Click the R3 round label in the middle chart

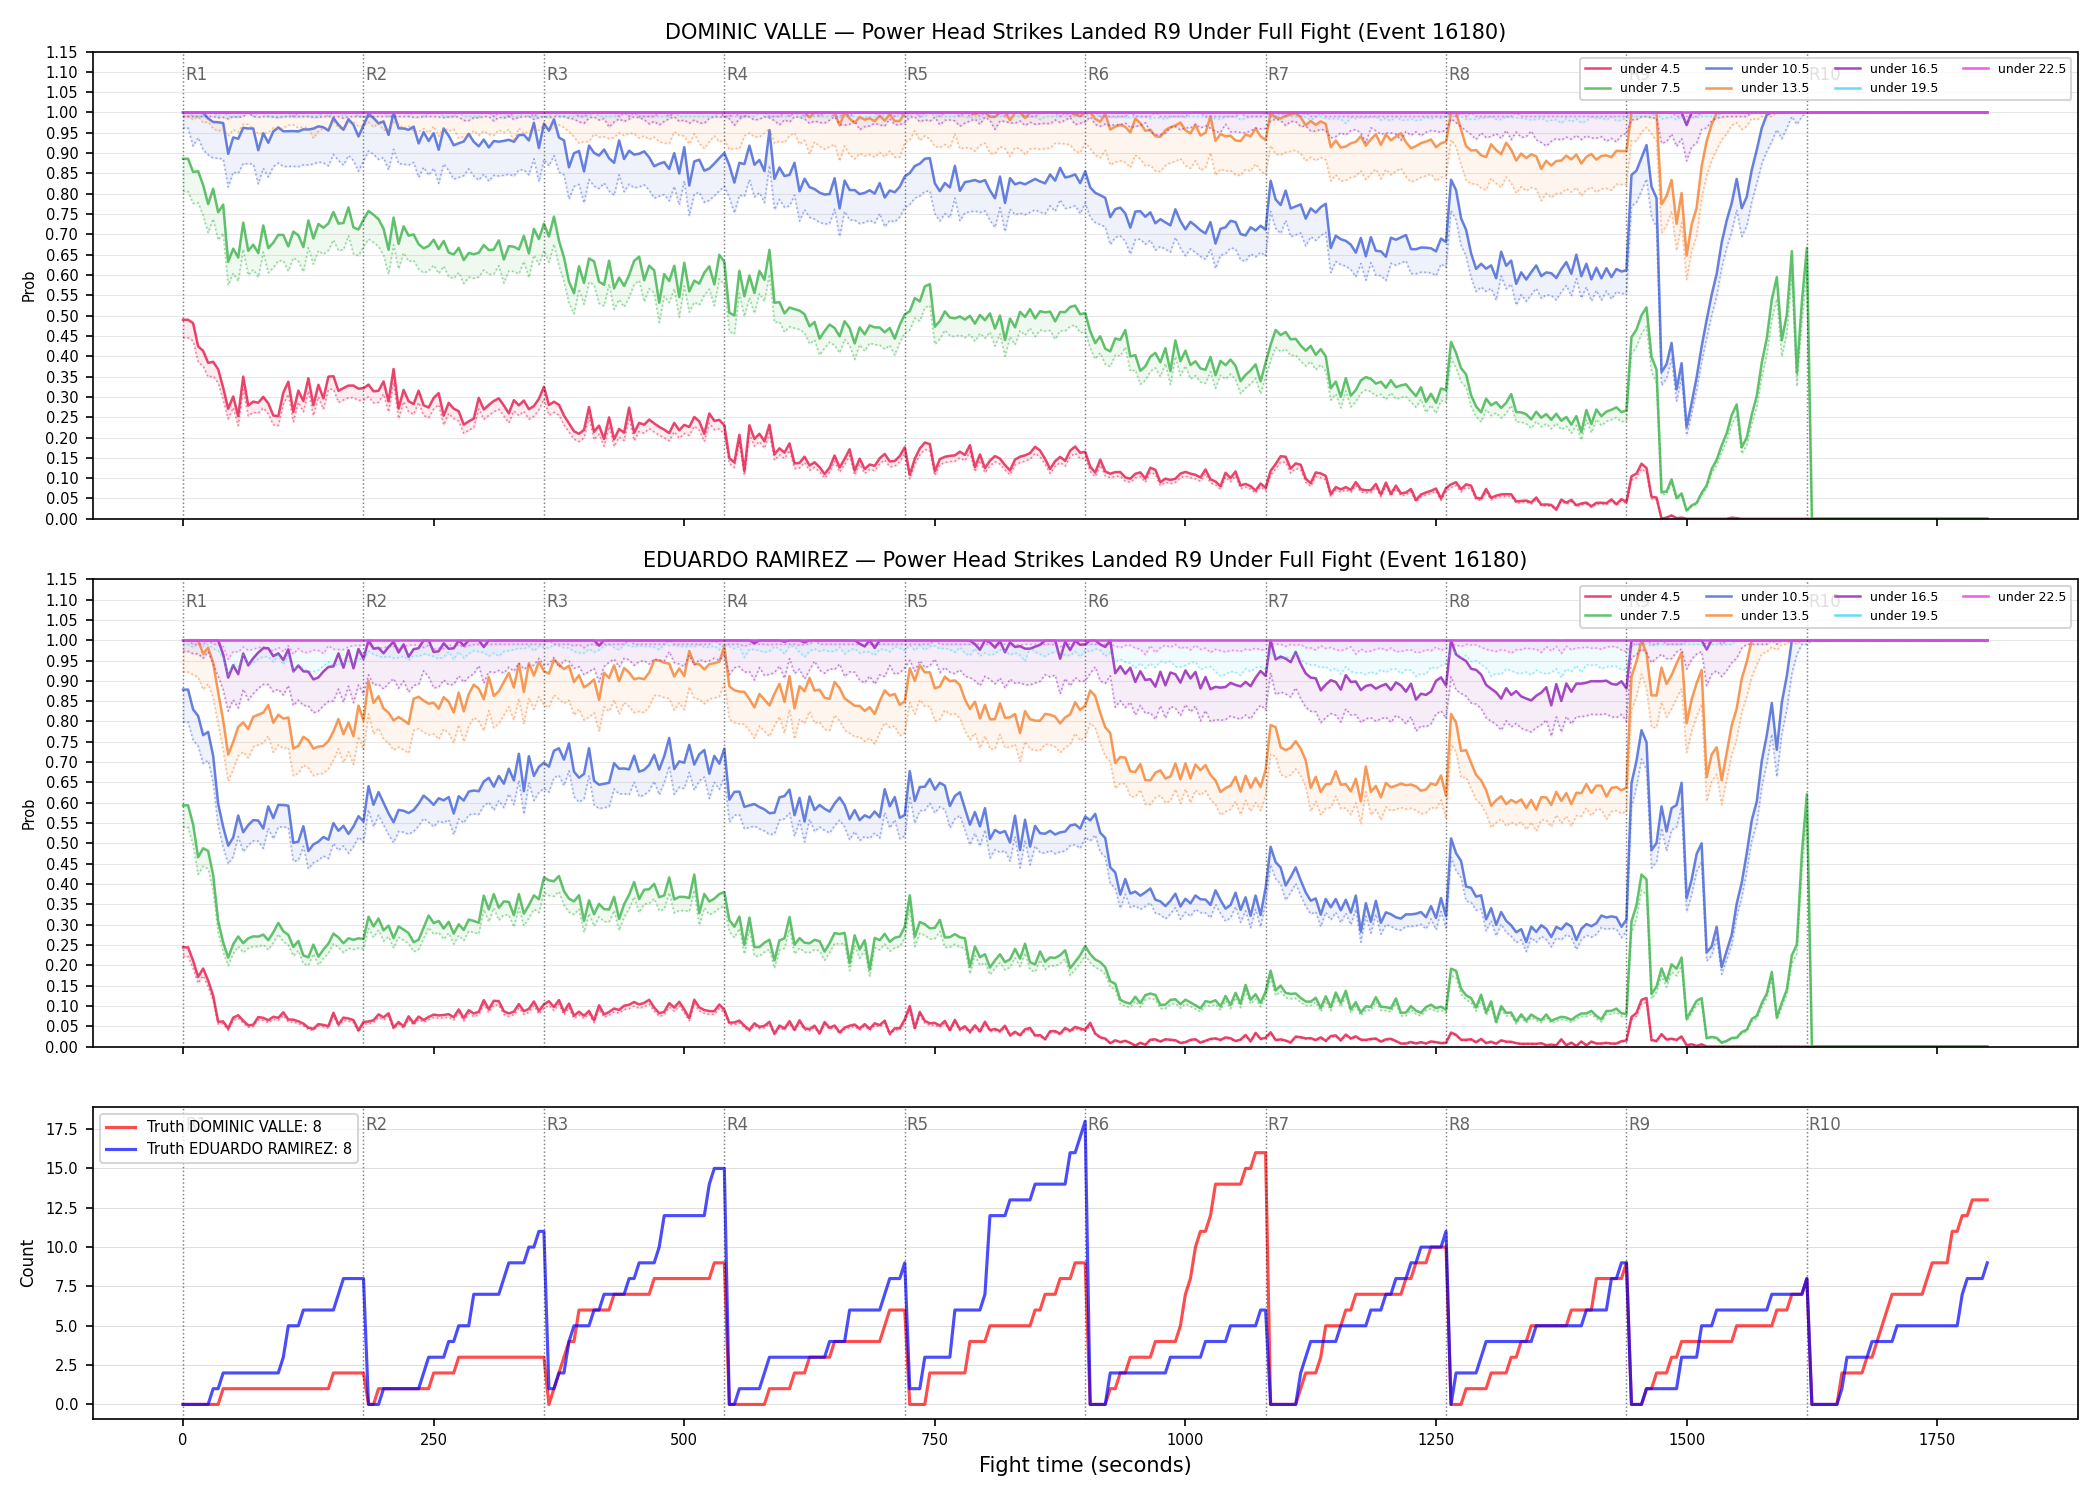coord(557,601)
